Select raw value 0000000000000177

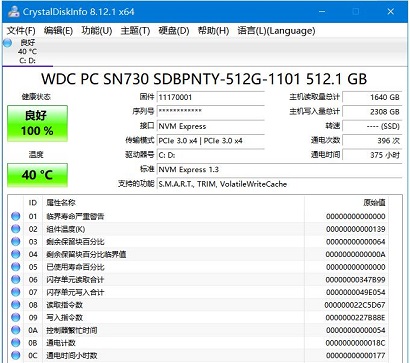click(x=356, y=355)
